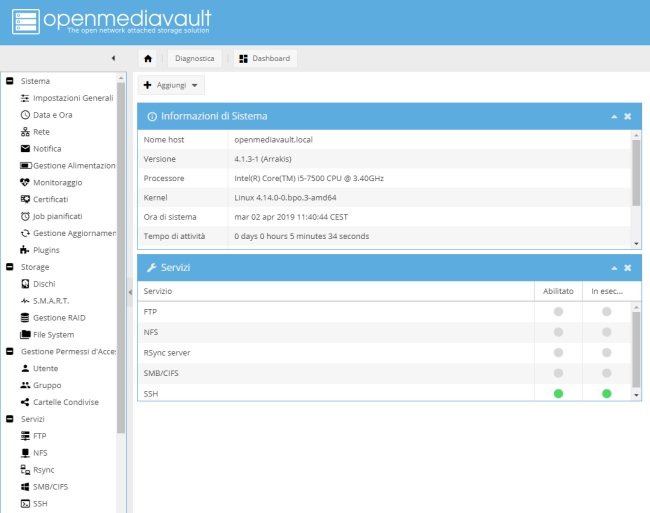Screen dimensions: 650x513
Task: Open the Dischi disk icon
Action: click(25, 284)
